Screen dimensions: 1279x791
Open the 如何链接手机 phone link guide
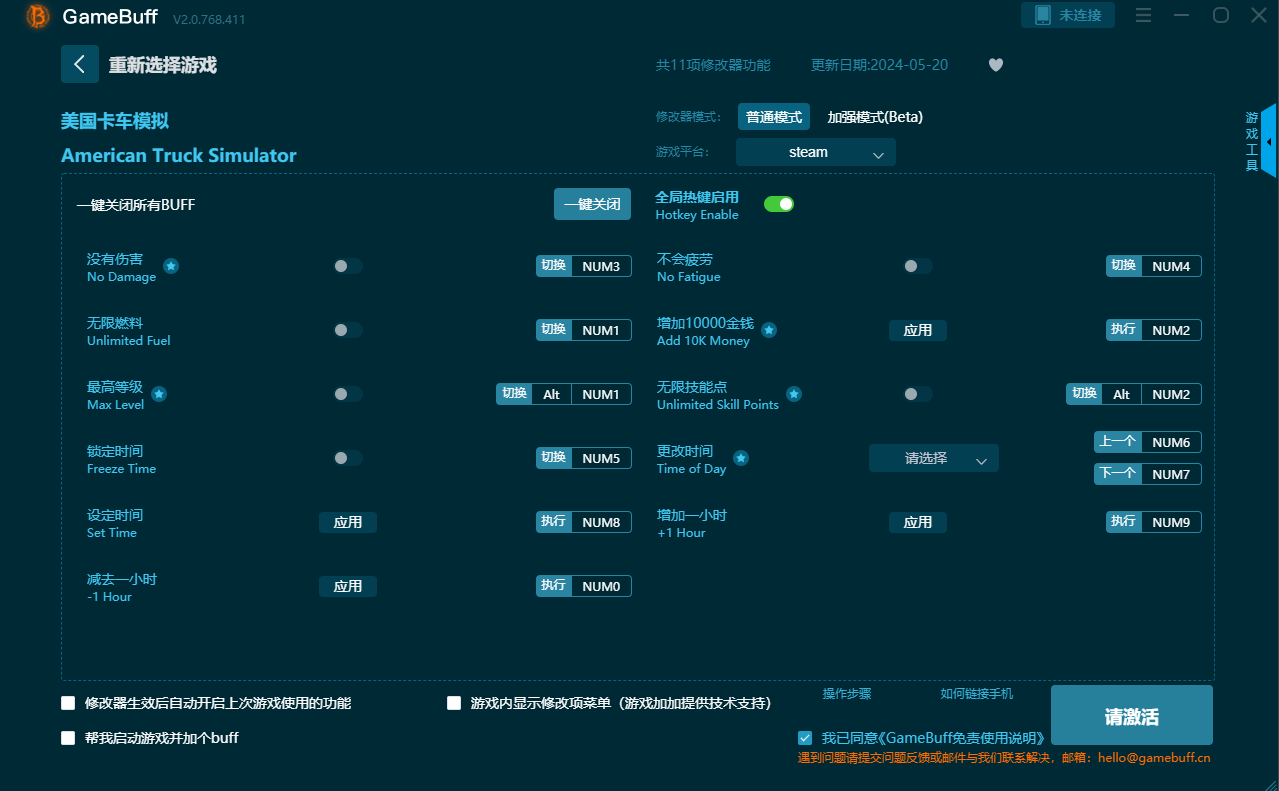click(977, 694)
